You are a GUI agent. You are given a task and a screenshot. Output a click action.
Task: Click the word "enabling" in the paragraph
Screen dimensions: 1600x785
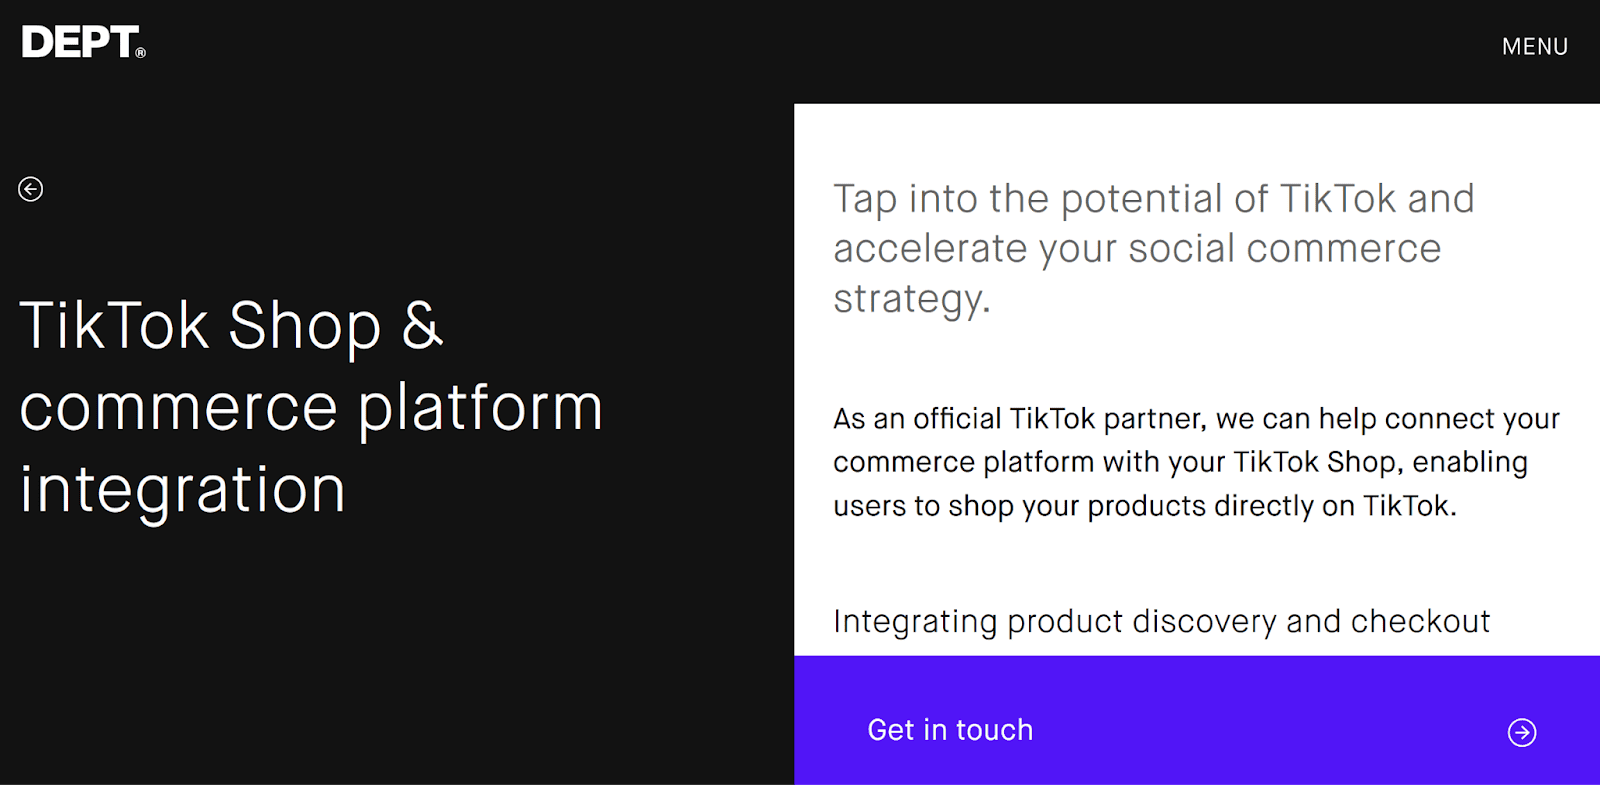[1469, 462]
